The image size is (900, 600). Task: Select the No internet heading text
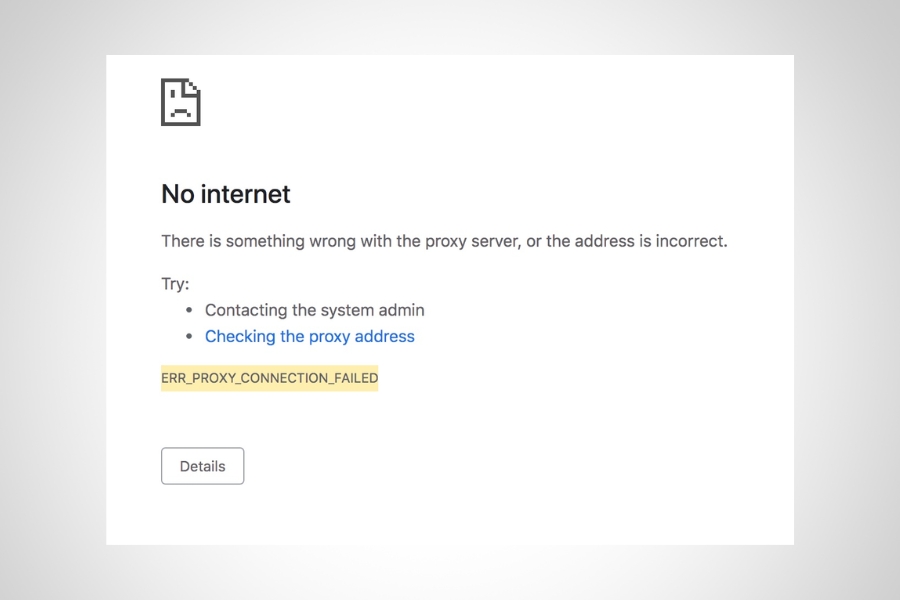[x=224, y=194]
